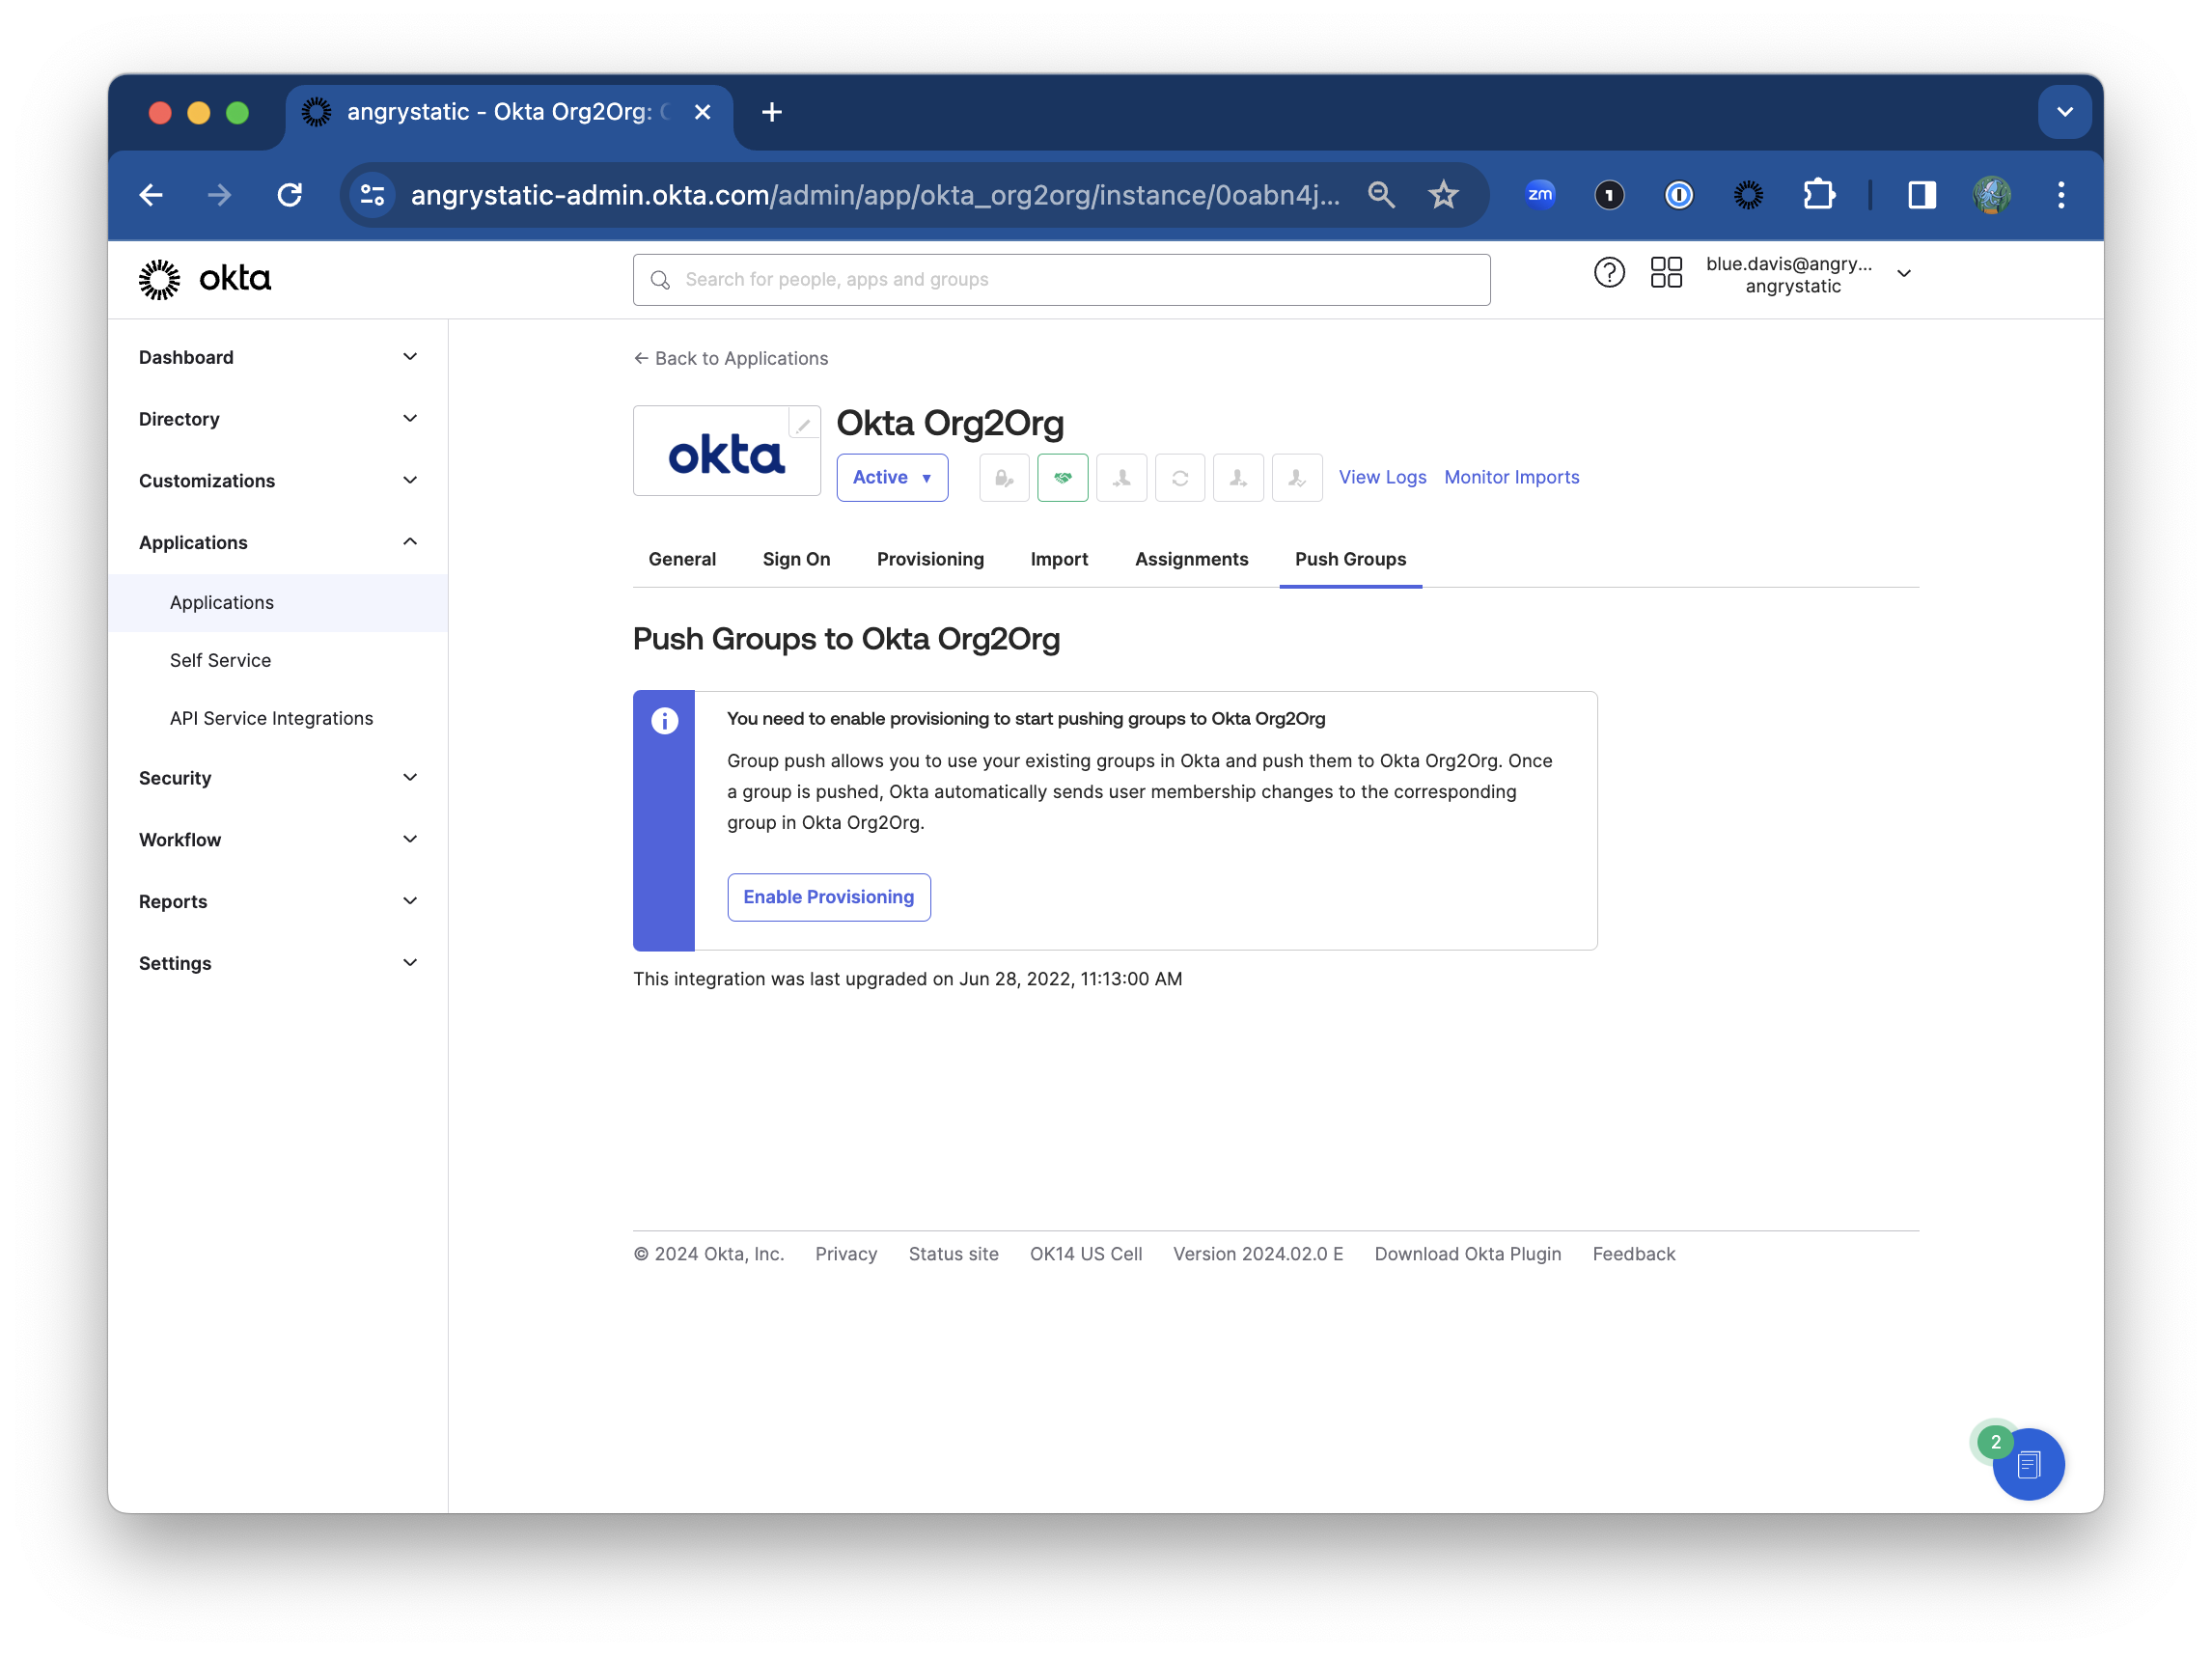
Task: Open the Active status dropdown
Action: pyautogui.click(x=891, y=477)
